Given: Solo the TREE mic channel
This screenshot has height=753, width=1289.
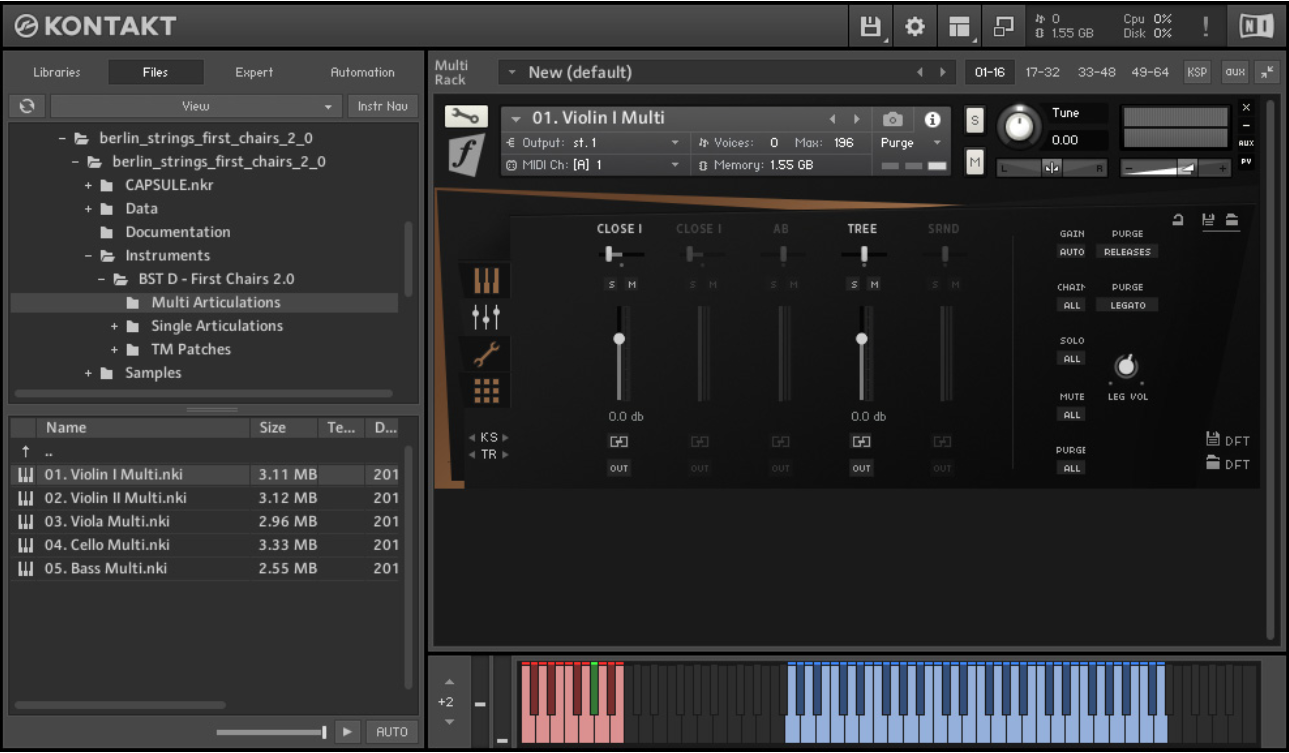Looking at the screenshot, I should click(853, 285).
